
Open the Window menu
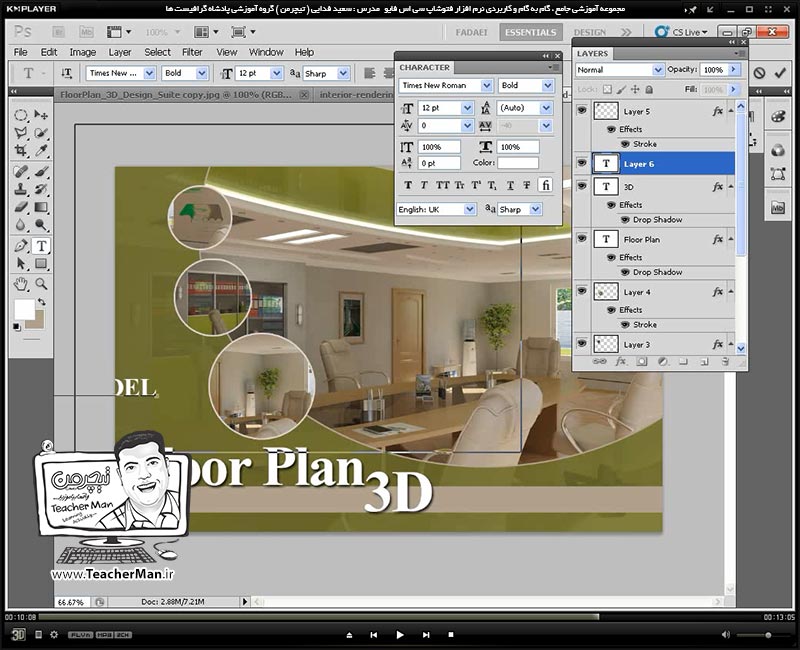coord(266,52)
